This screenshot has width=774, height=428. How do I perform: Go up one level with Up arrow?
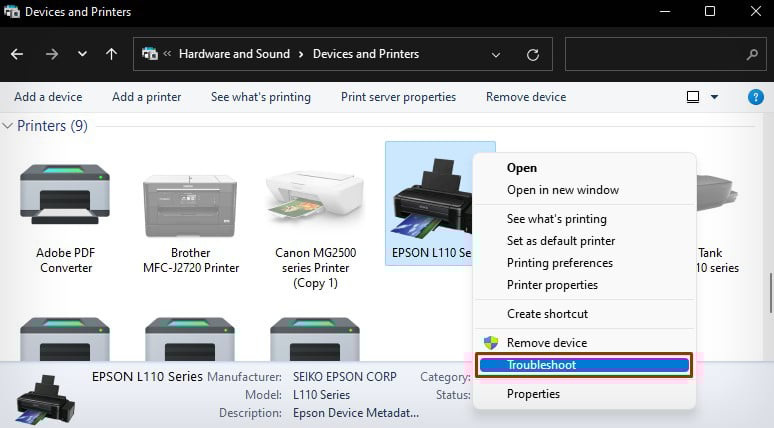[112, 54]
